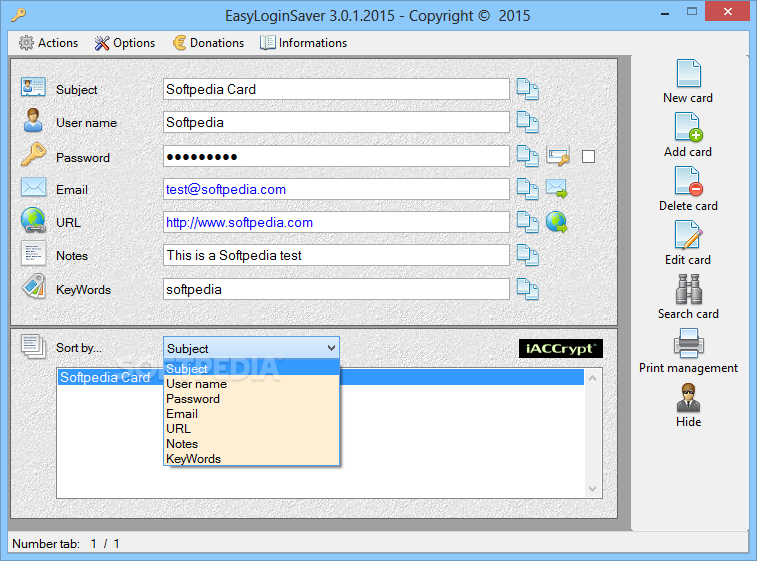Click the Edit card pencil icon

coord(688,235)
